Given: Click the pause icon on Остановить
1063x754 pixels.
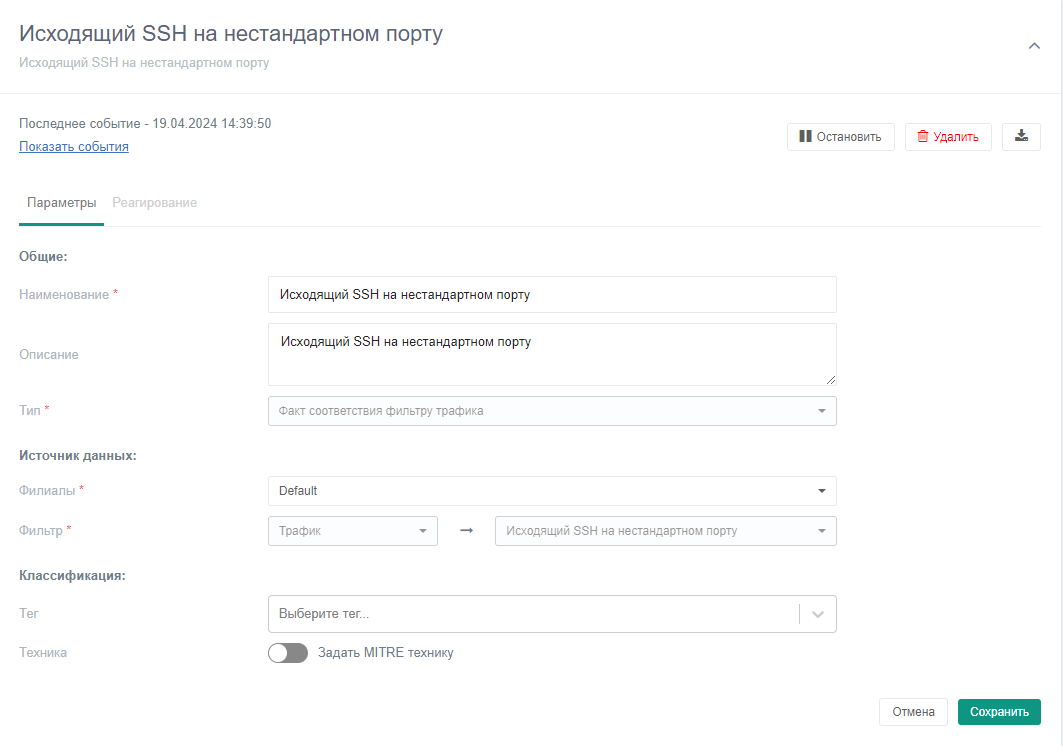Looking at the screenshot, I should pyautogui.click(x=805, y=137).
